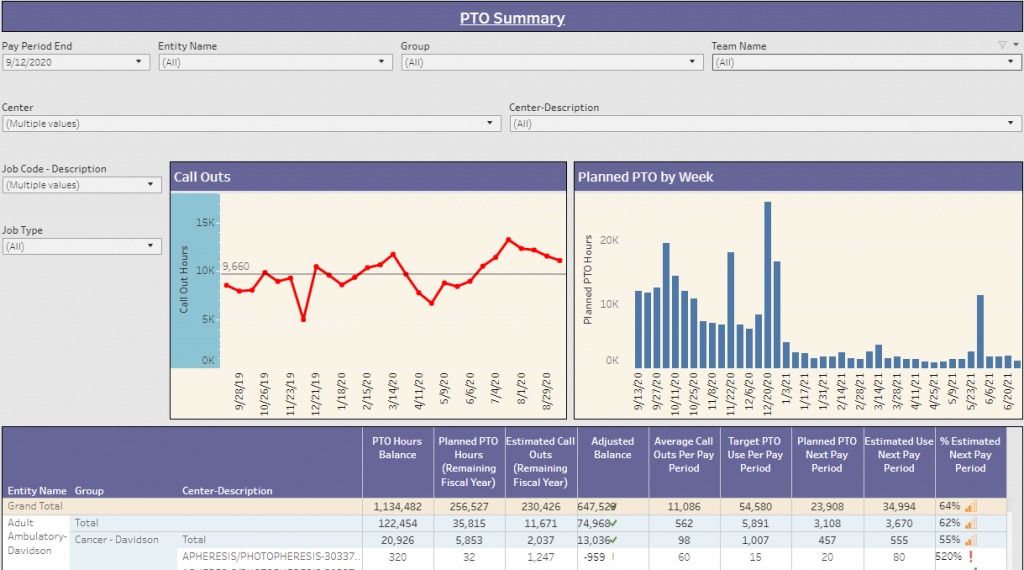
Task: Click the PTO Summary title link
Action: [x=512, y=18]
